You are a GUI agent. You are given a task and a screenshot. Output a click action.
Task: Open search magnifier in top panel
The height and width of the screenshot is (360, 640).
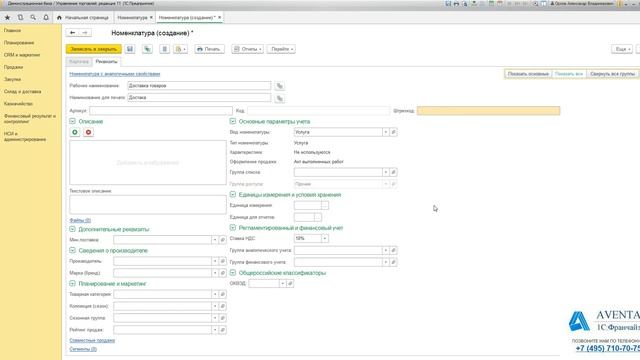33,18
